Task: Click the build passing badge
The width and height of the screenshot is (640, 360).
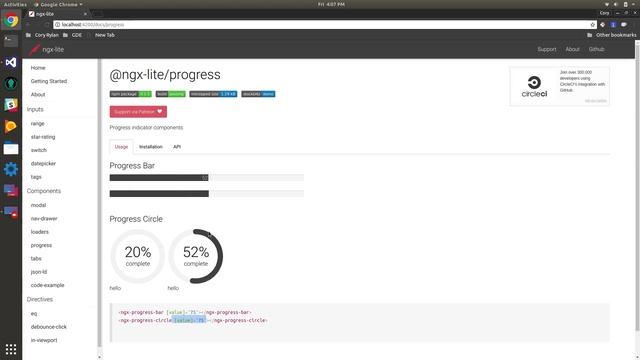Action: click(171, 94)
